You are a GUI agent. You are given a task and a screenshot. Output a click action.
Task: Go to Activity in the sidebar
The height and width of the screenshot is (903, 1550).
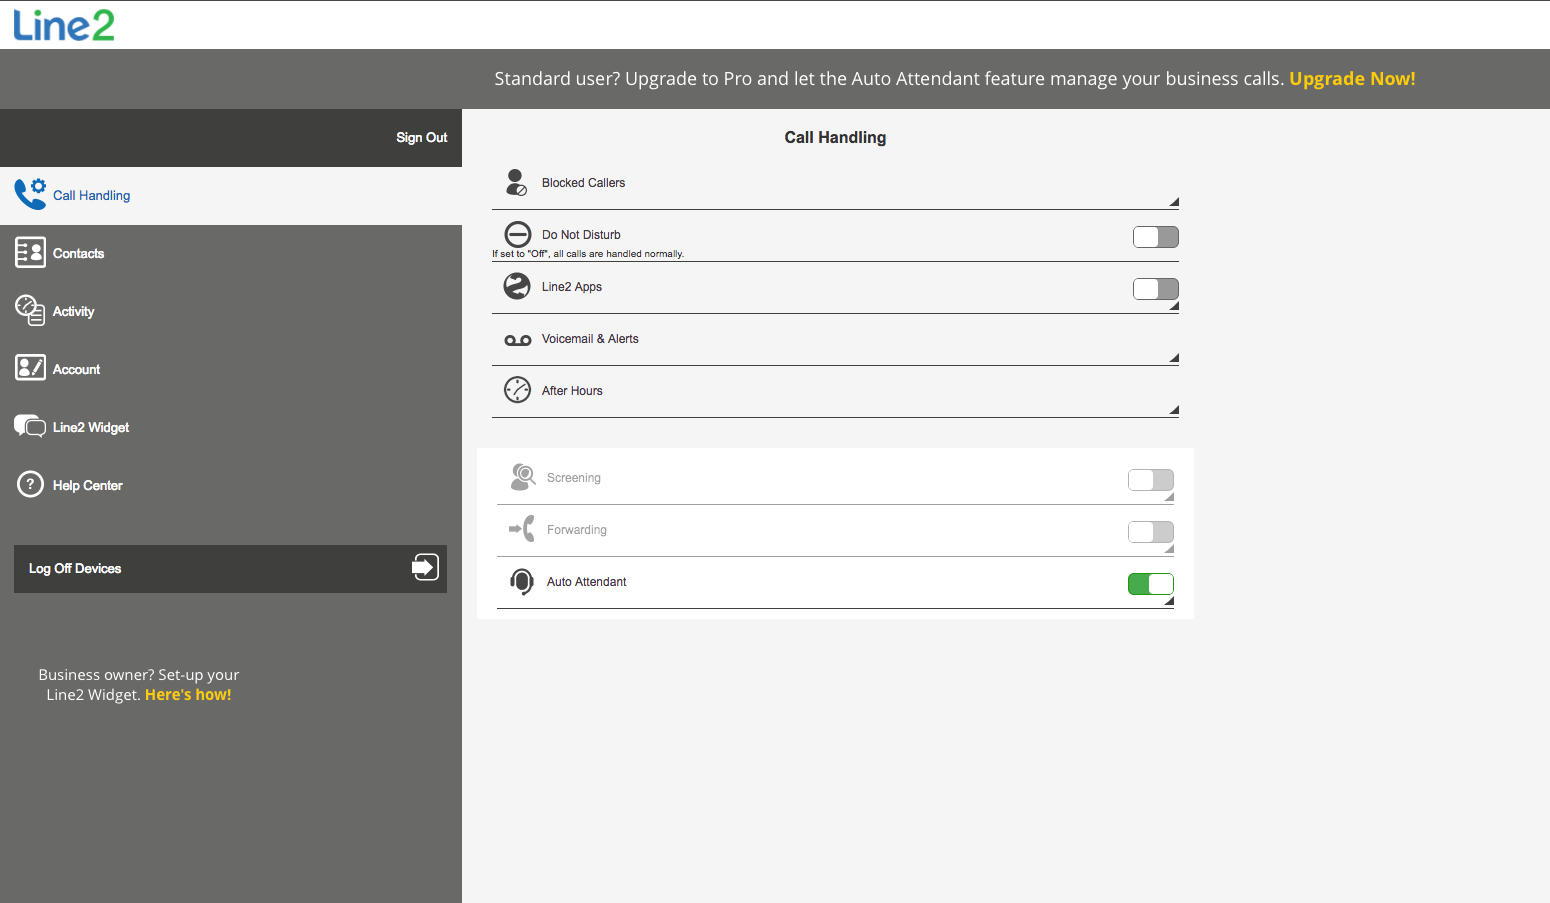pyautogui.click(x=73, y=312)
